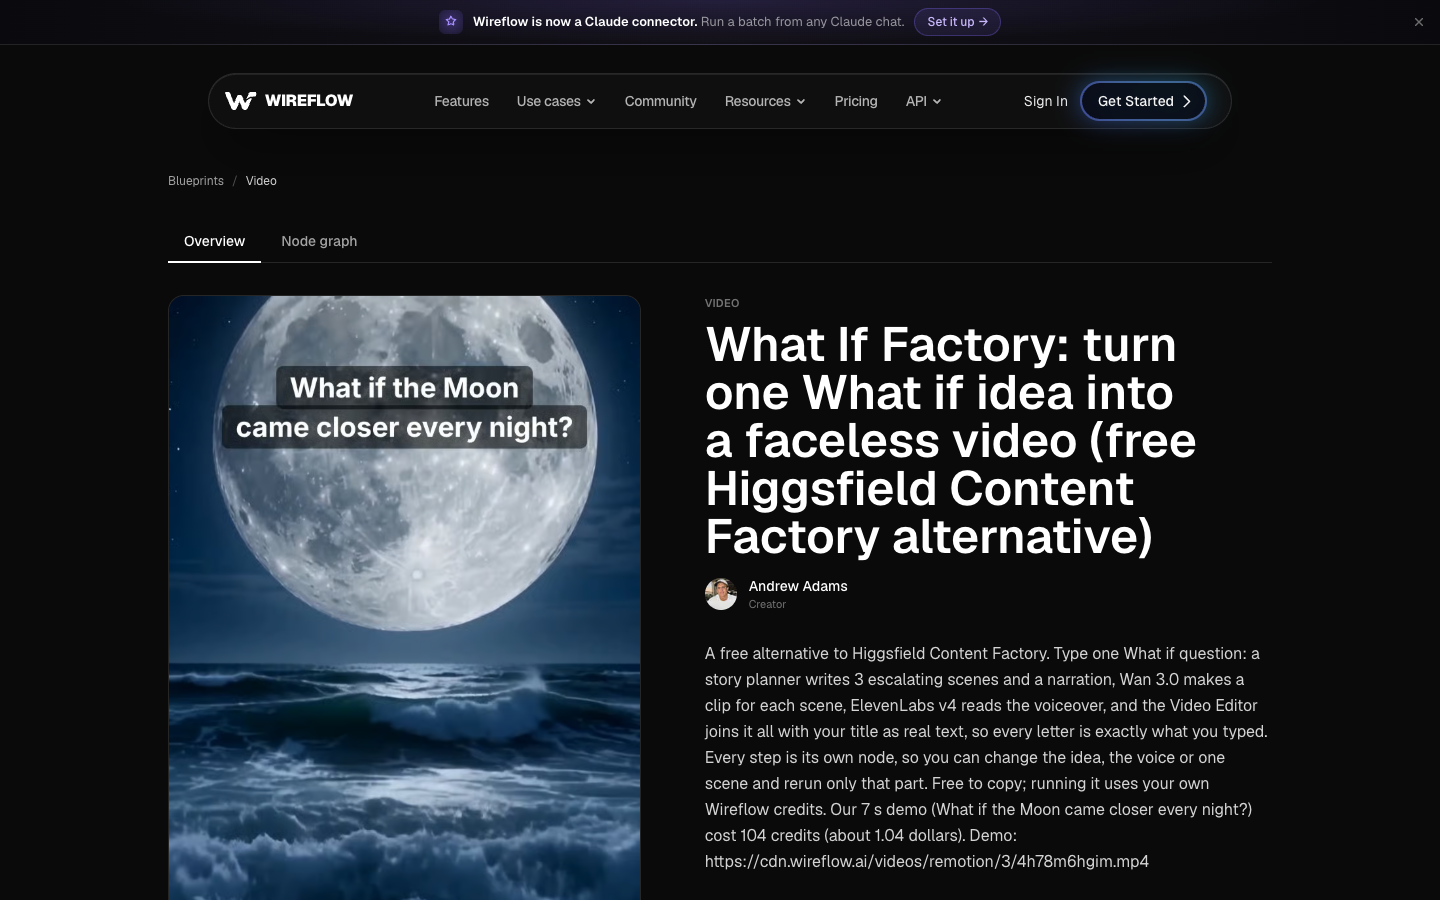Expand the Use cases dropdown
This screenshot has width=1440, height=900.
click(556, 101)
